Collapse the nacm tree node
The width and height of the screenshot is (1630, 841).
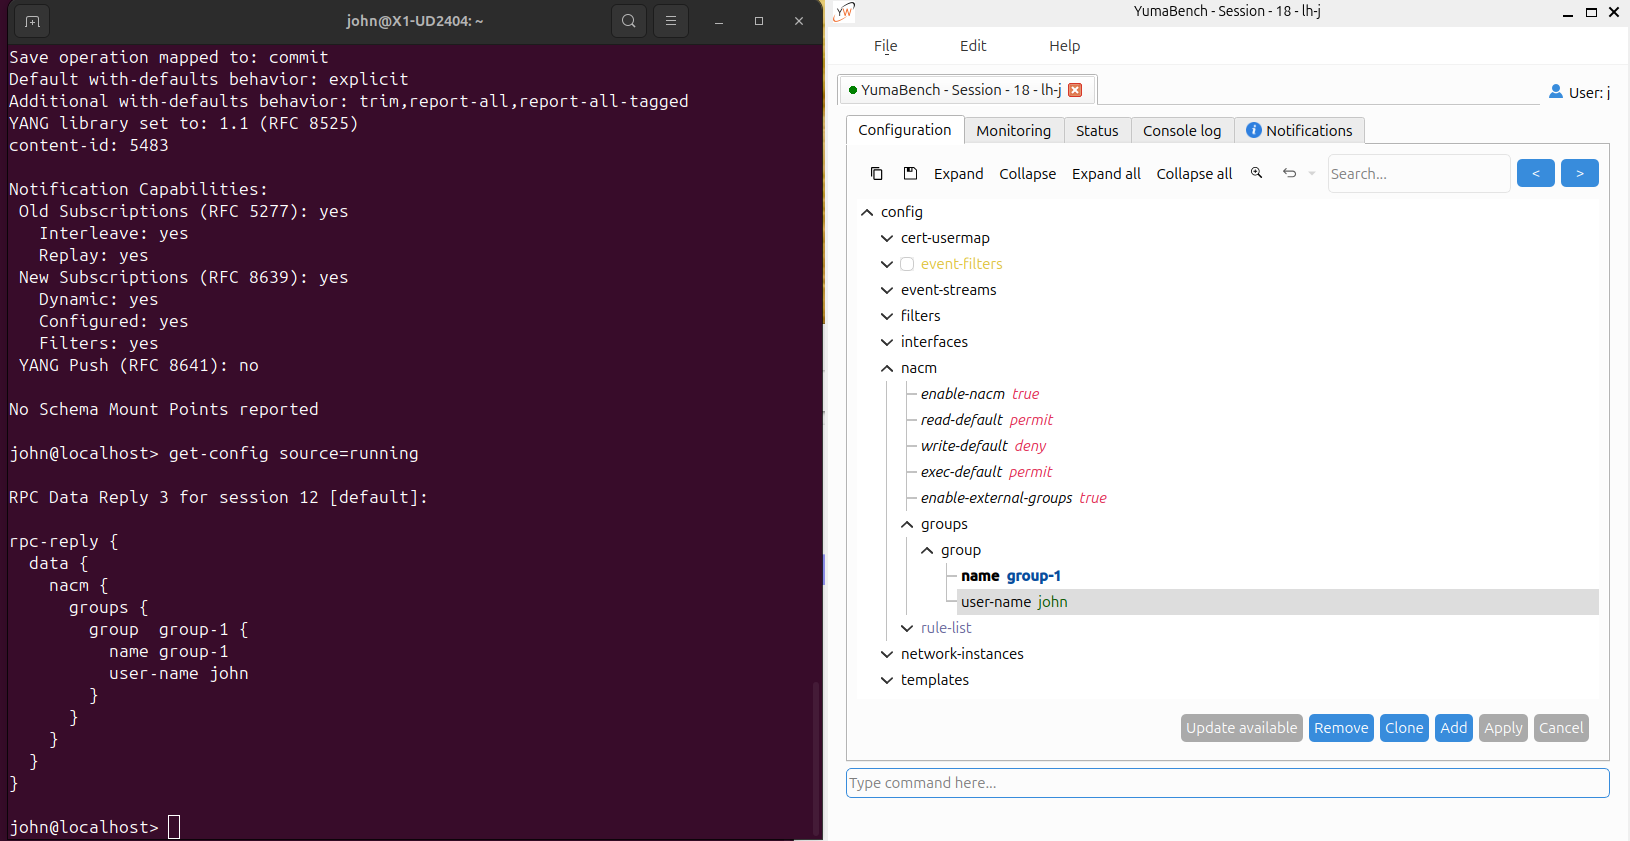[887, 368]
